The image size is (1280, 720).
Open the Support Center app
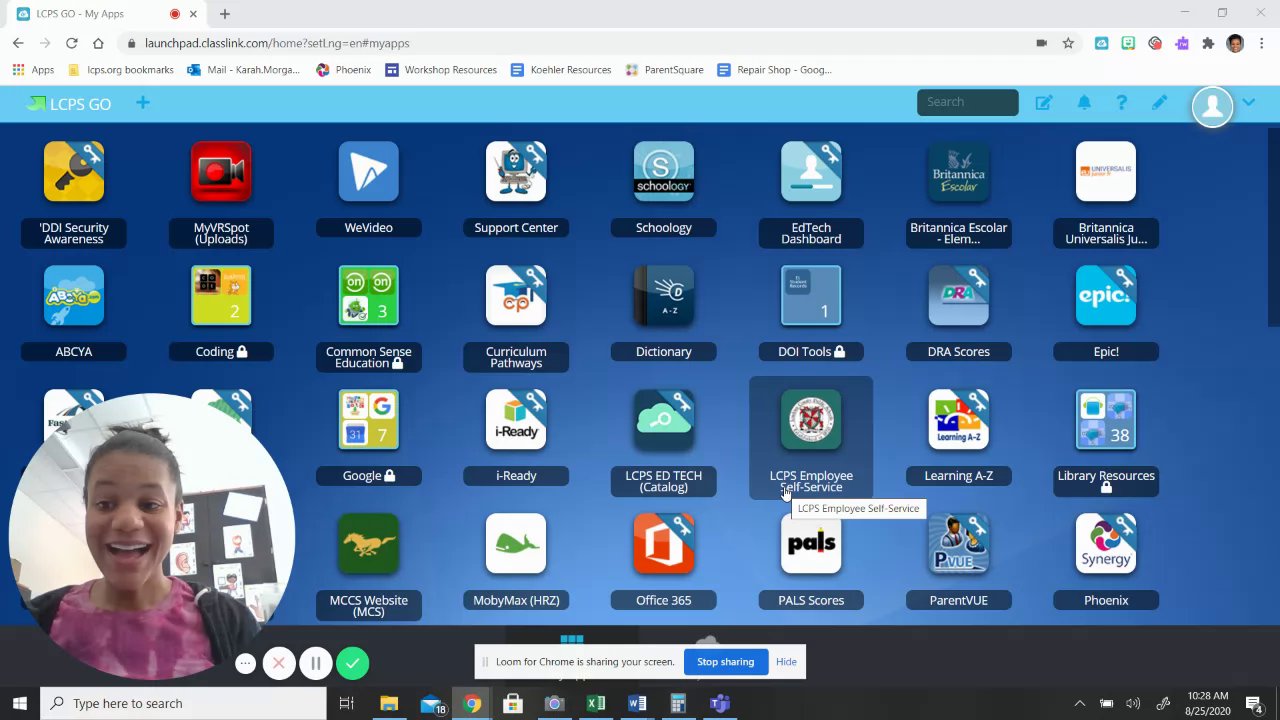516,172
